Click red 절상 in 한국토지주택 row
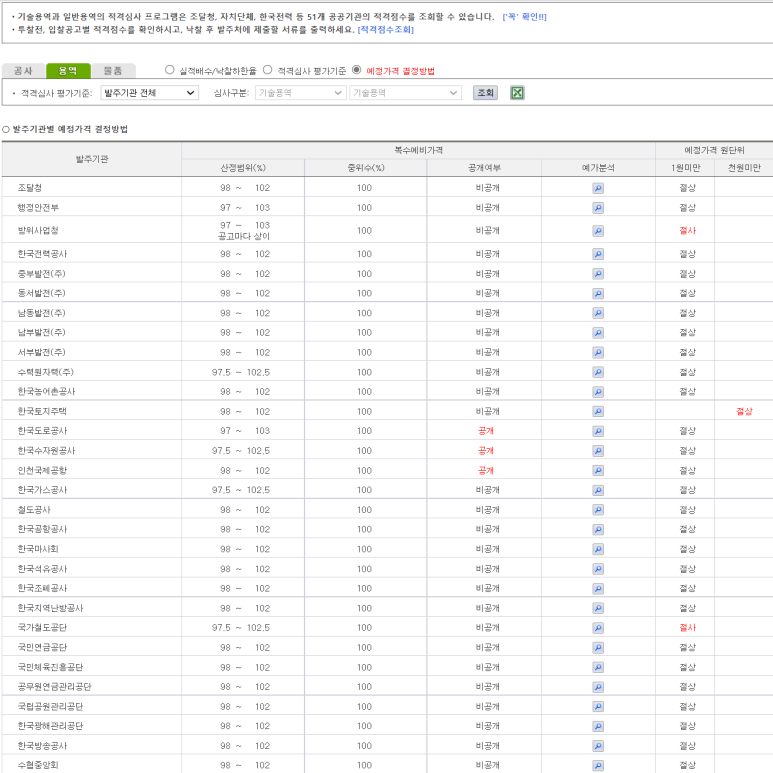 [x=744, y=411]
